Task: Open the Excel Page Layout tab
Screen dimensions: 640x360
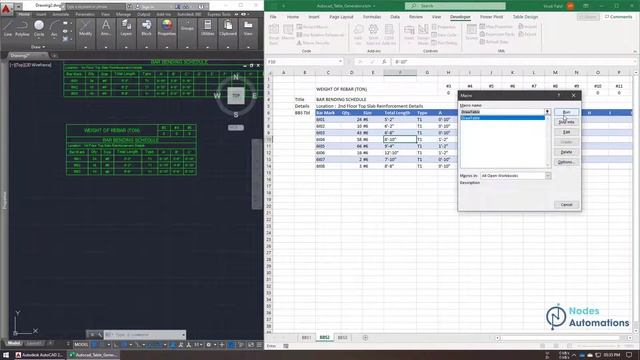Action: [x=341, y=17]
